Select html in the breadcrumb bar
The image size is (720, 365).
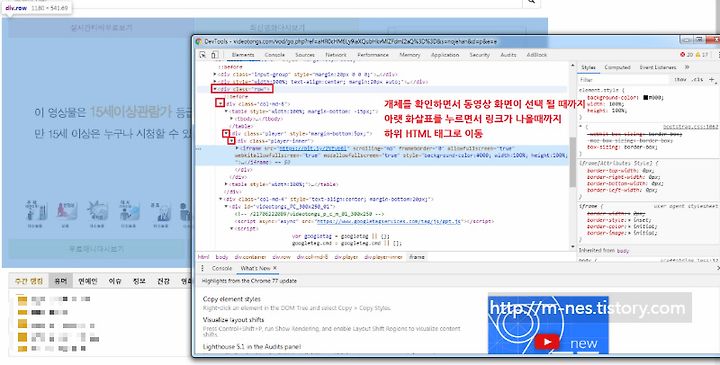pos(203,257)
